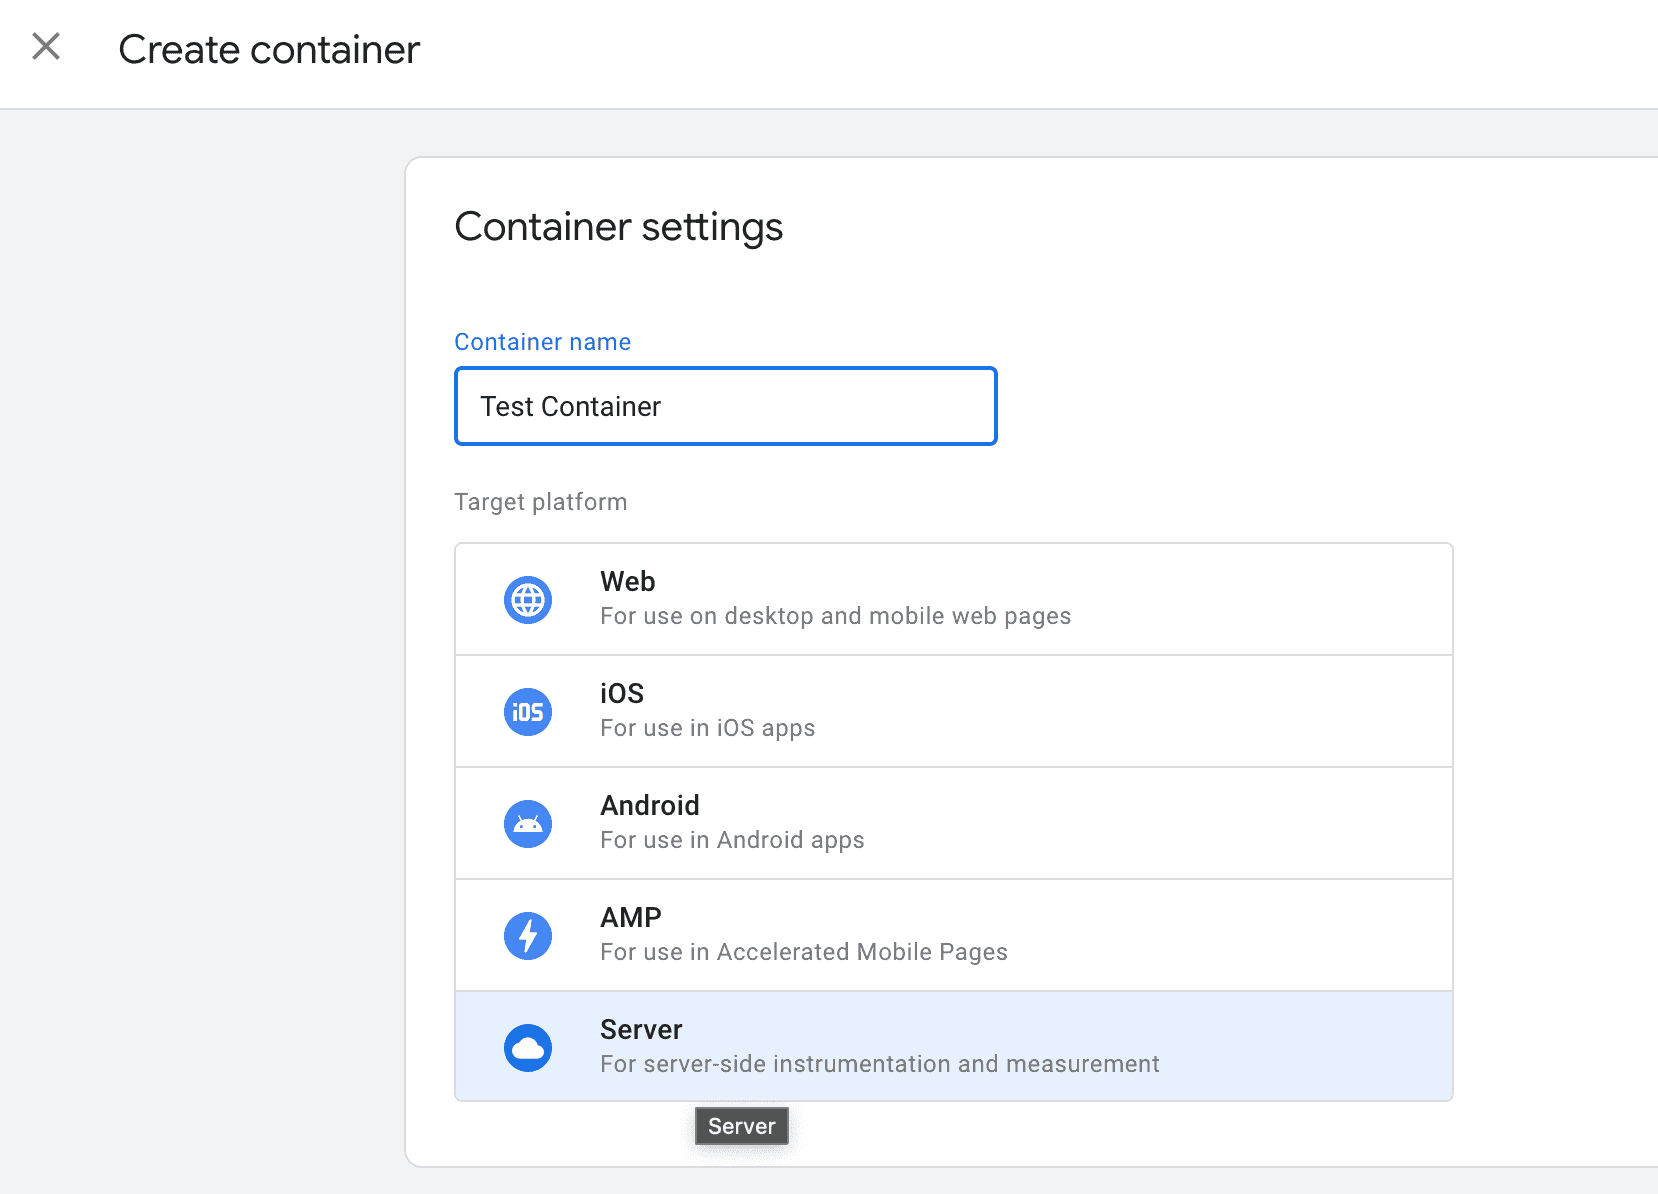
Task: Close the Create container dialog
Action: coord(46,47)
